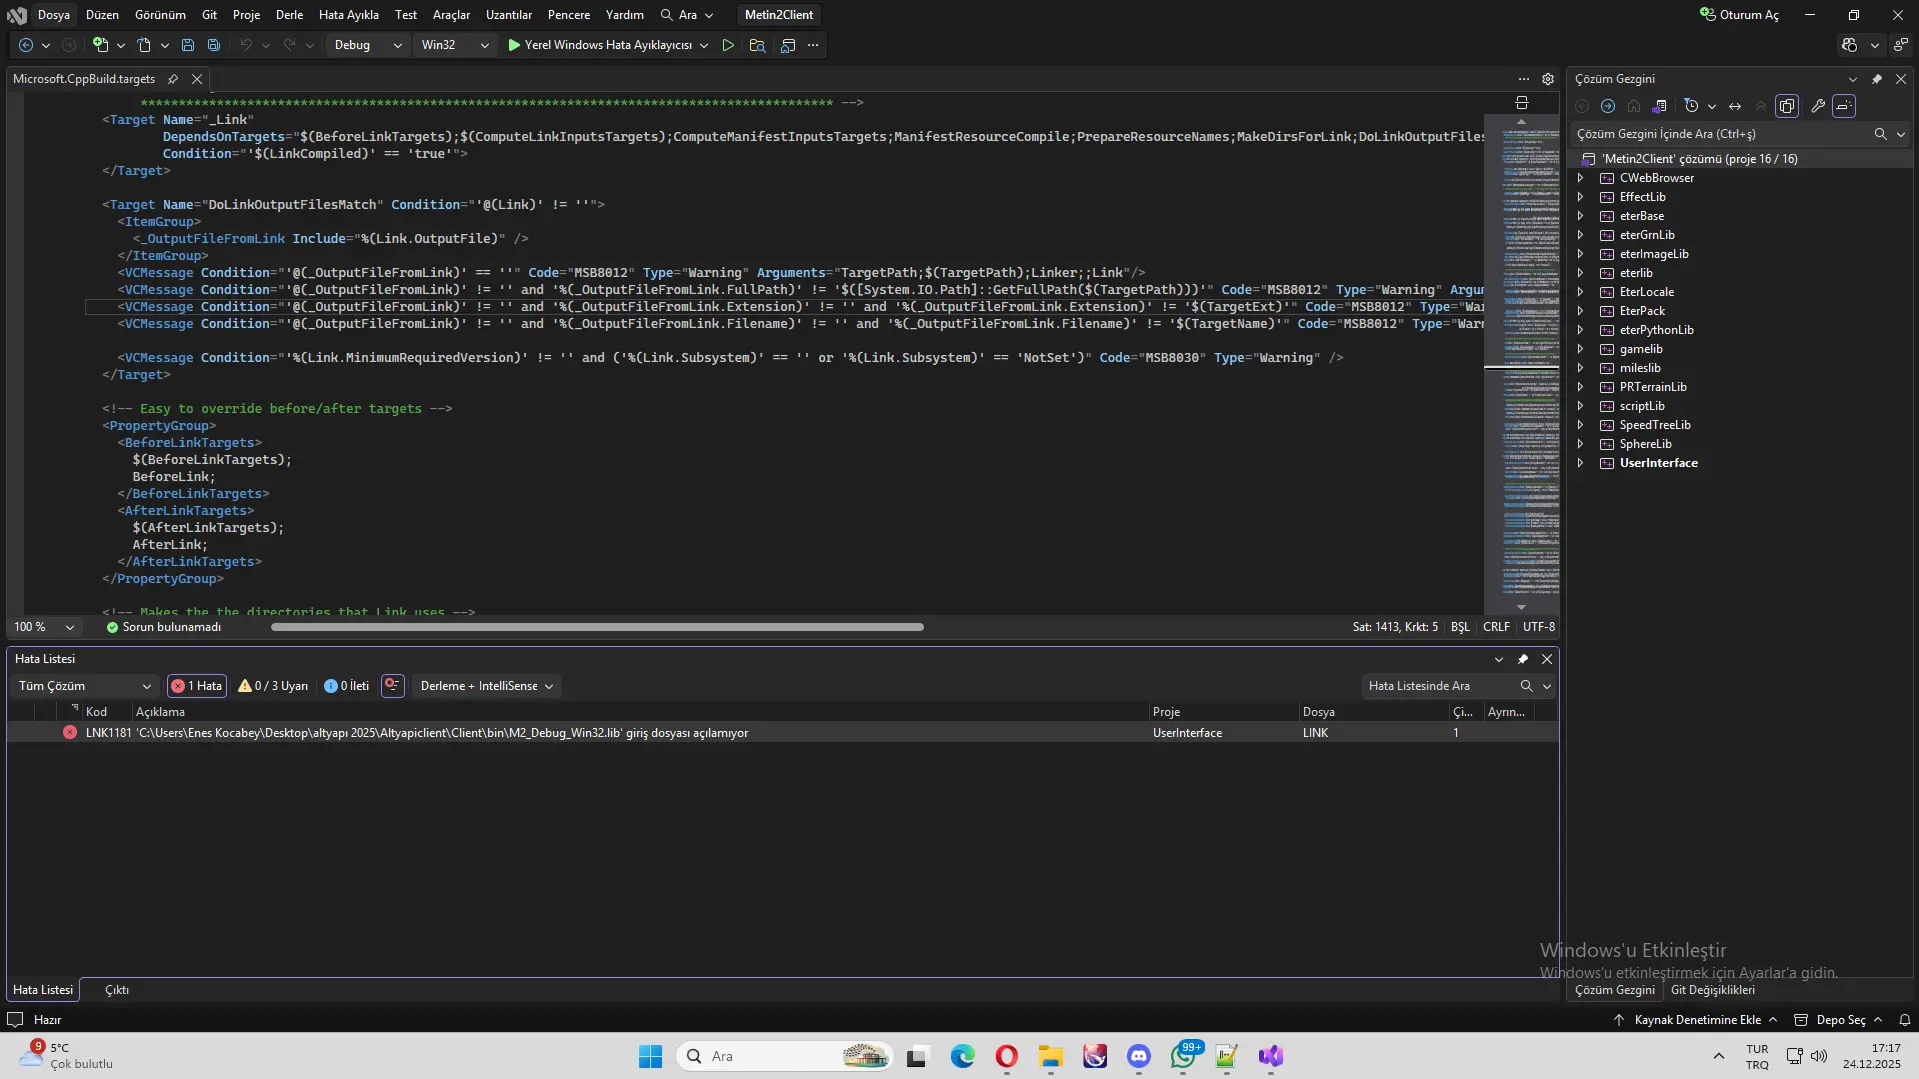Expand the UserInterface project node
1919x1079 pixels.
(x=1581, y=463)
